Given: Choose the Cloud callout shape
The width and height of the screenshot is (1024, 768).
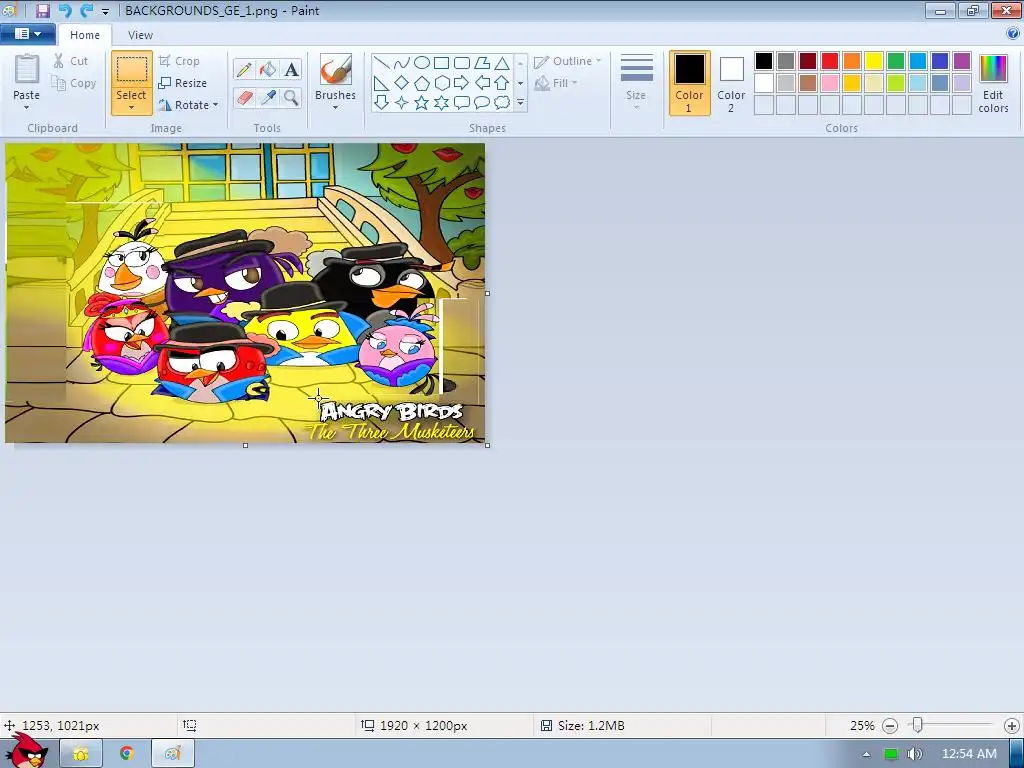Looking at the screenshot, I should (x=502, y=103).
